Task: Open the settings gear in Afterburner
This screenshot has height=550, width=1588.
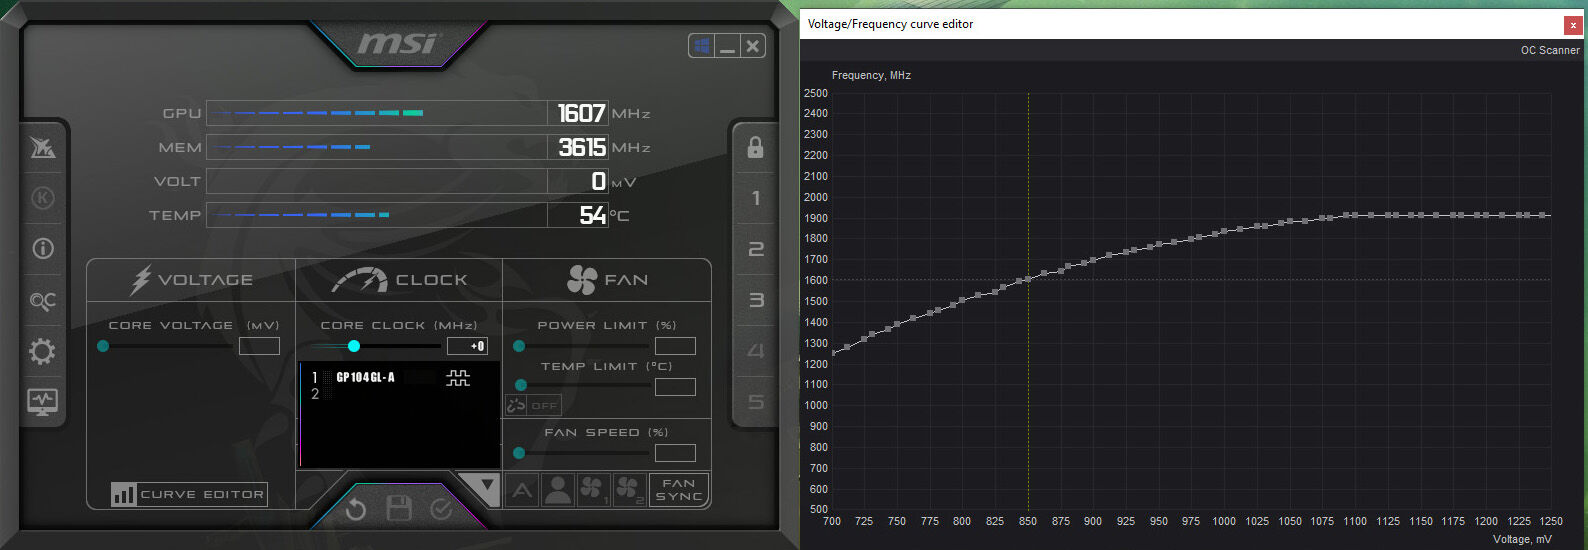Action: coord(43,351)
